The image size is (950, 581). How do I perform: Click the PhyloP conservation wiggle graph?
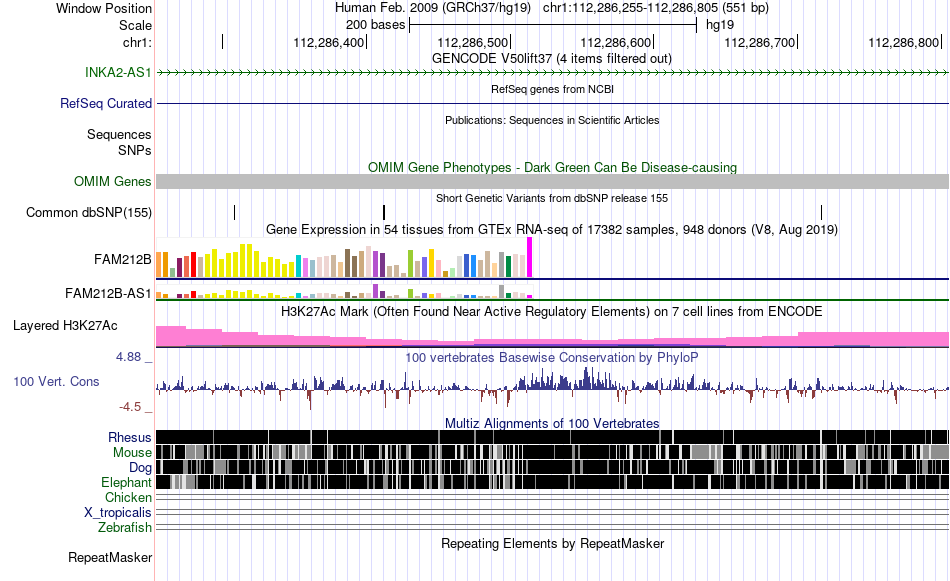[x=553, y=388]
